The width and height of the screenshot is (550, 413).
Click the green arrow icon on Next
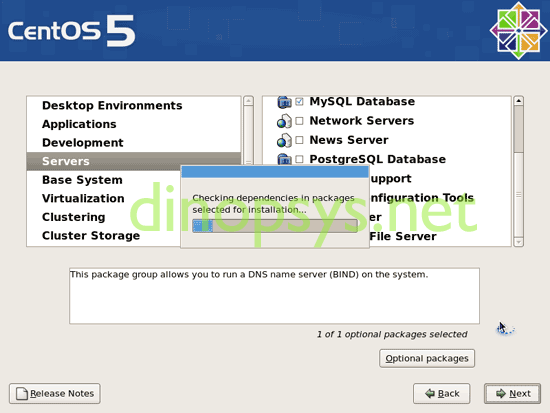click(501, 393)
